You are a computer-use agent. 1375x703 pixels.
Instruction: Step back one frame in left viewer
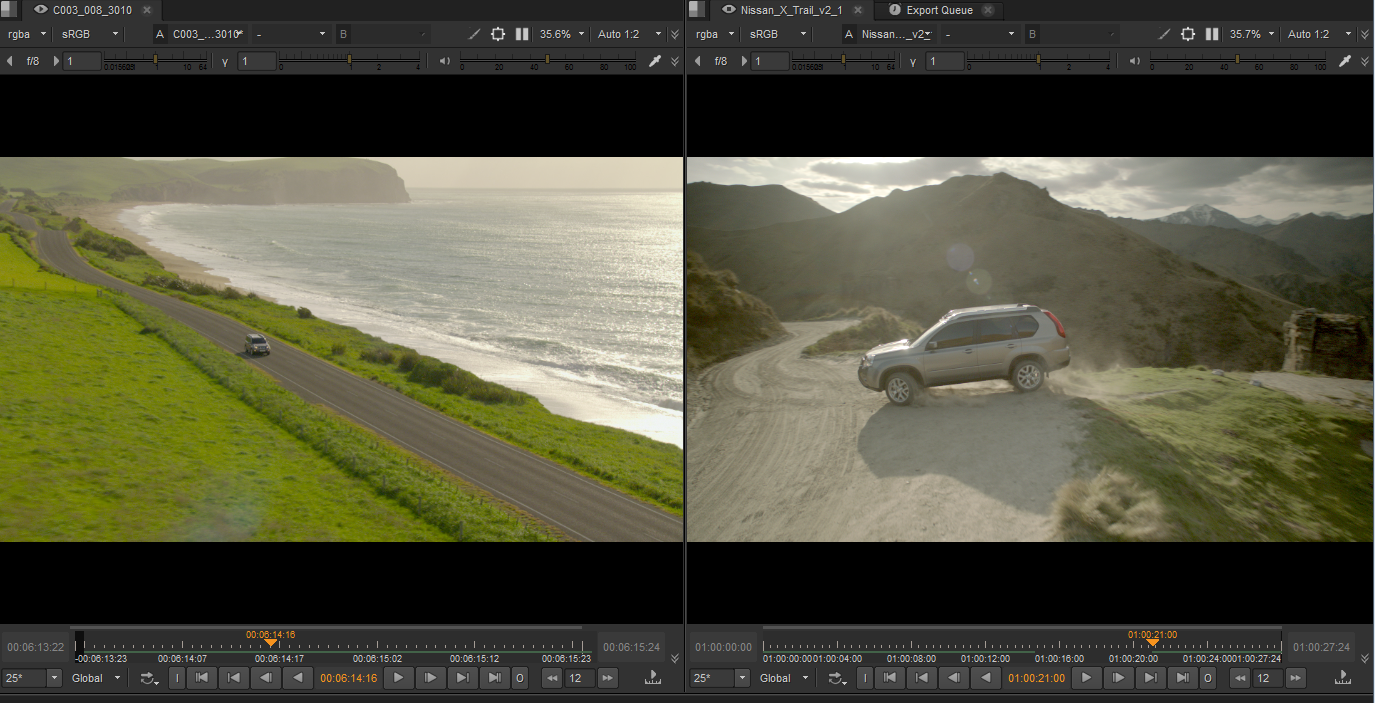265,678
